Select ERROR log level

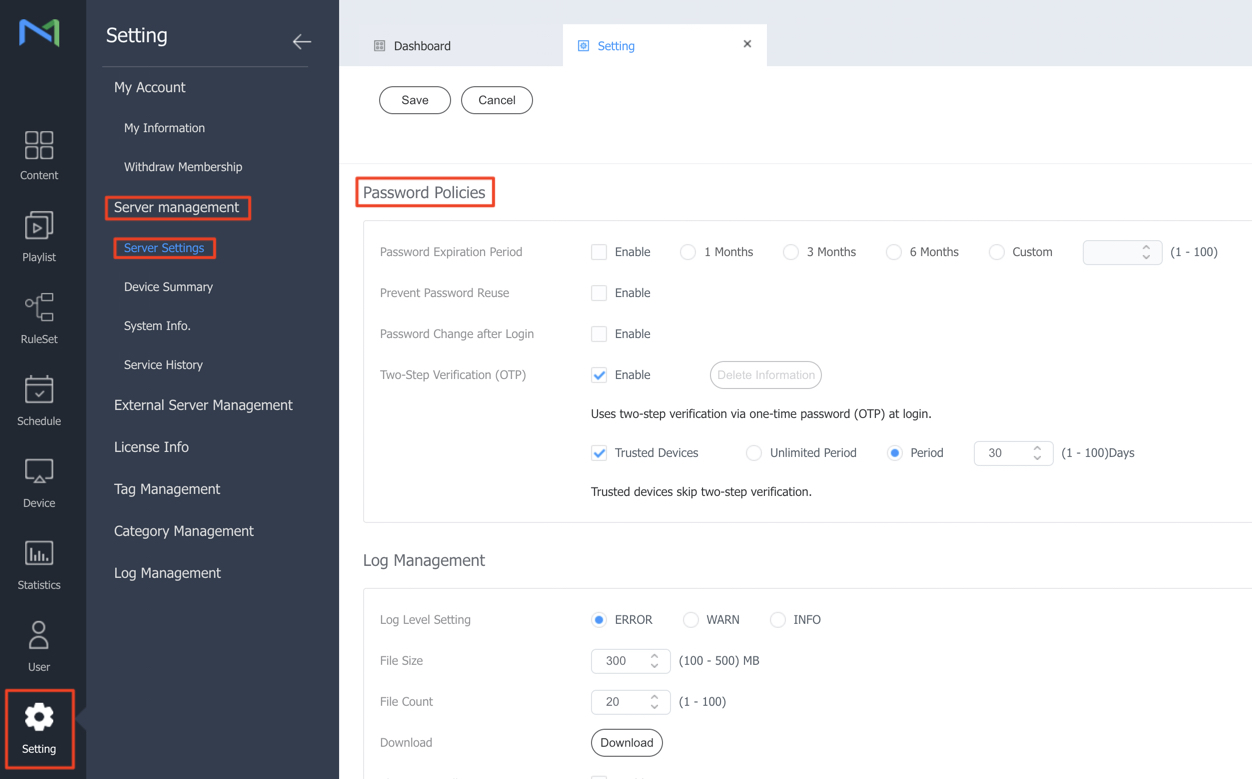click(x=599, y=620)
